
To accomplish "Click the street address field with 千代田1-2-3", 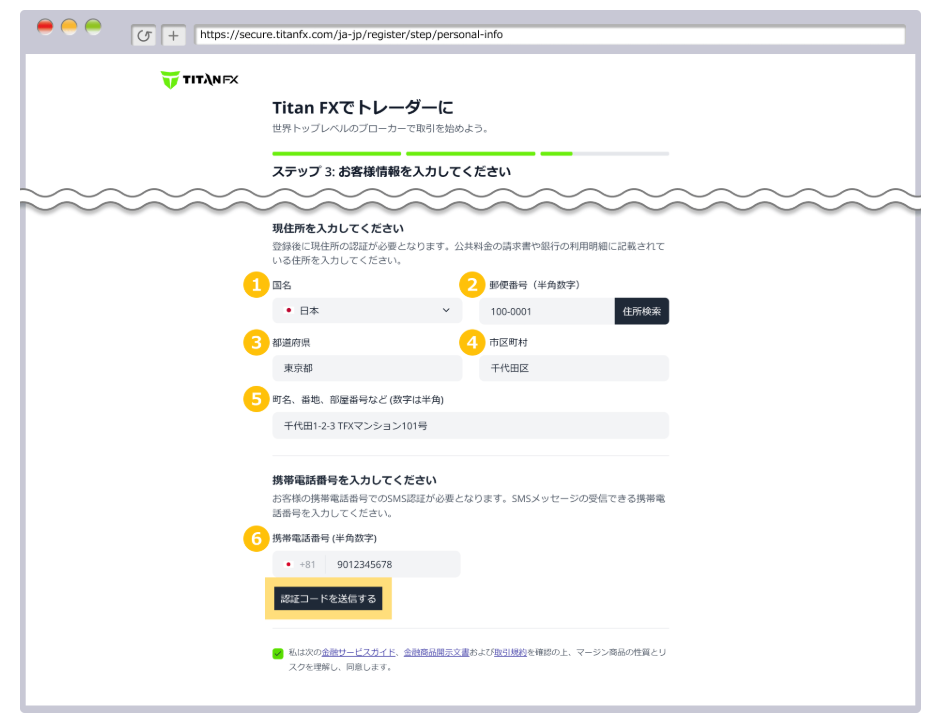I will click(x=471, y=425).
